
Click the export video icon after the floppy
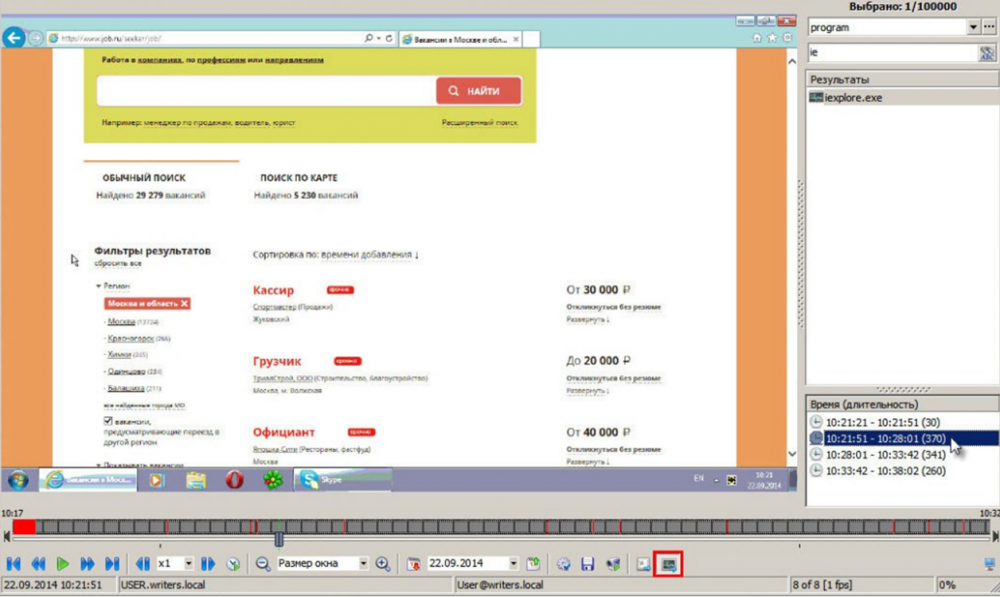613,564
